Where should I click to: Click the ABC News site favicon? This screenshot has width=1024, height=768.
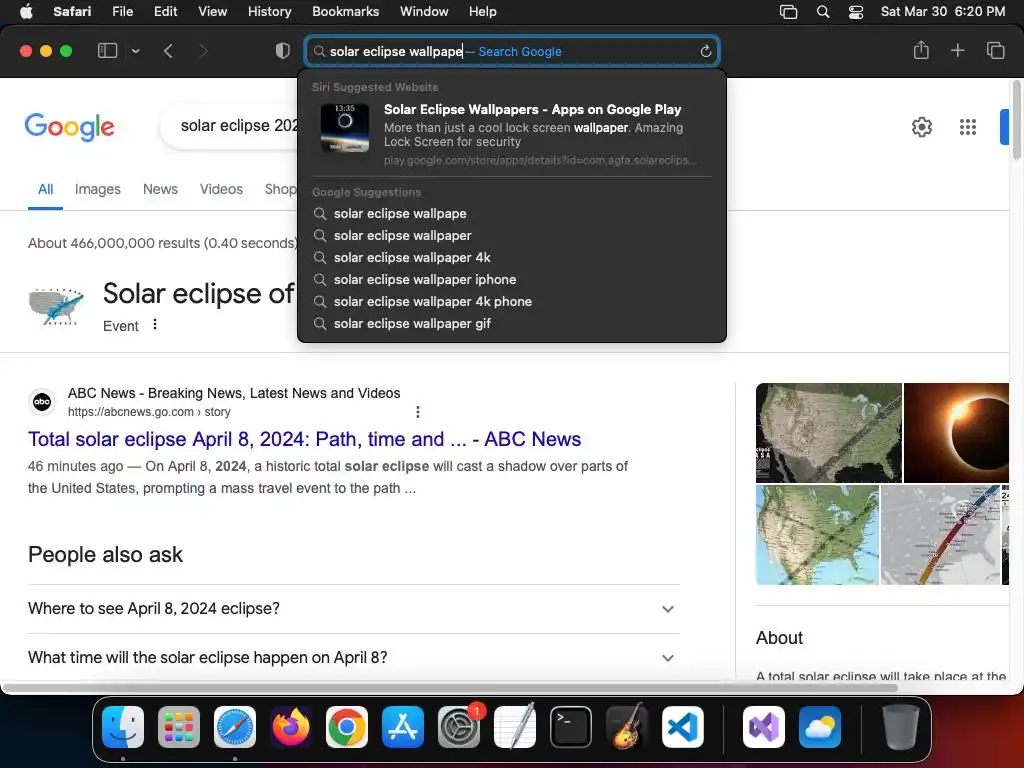[x=42, y=402]
